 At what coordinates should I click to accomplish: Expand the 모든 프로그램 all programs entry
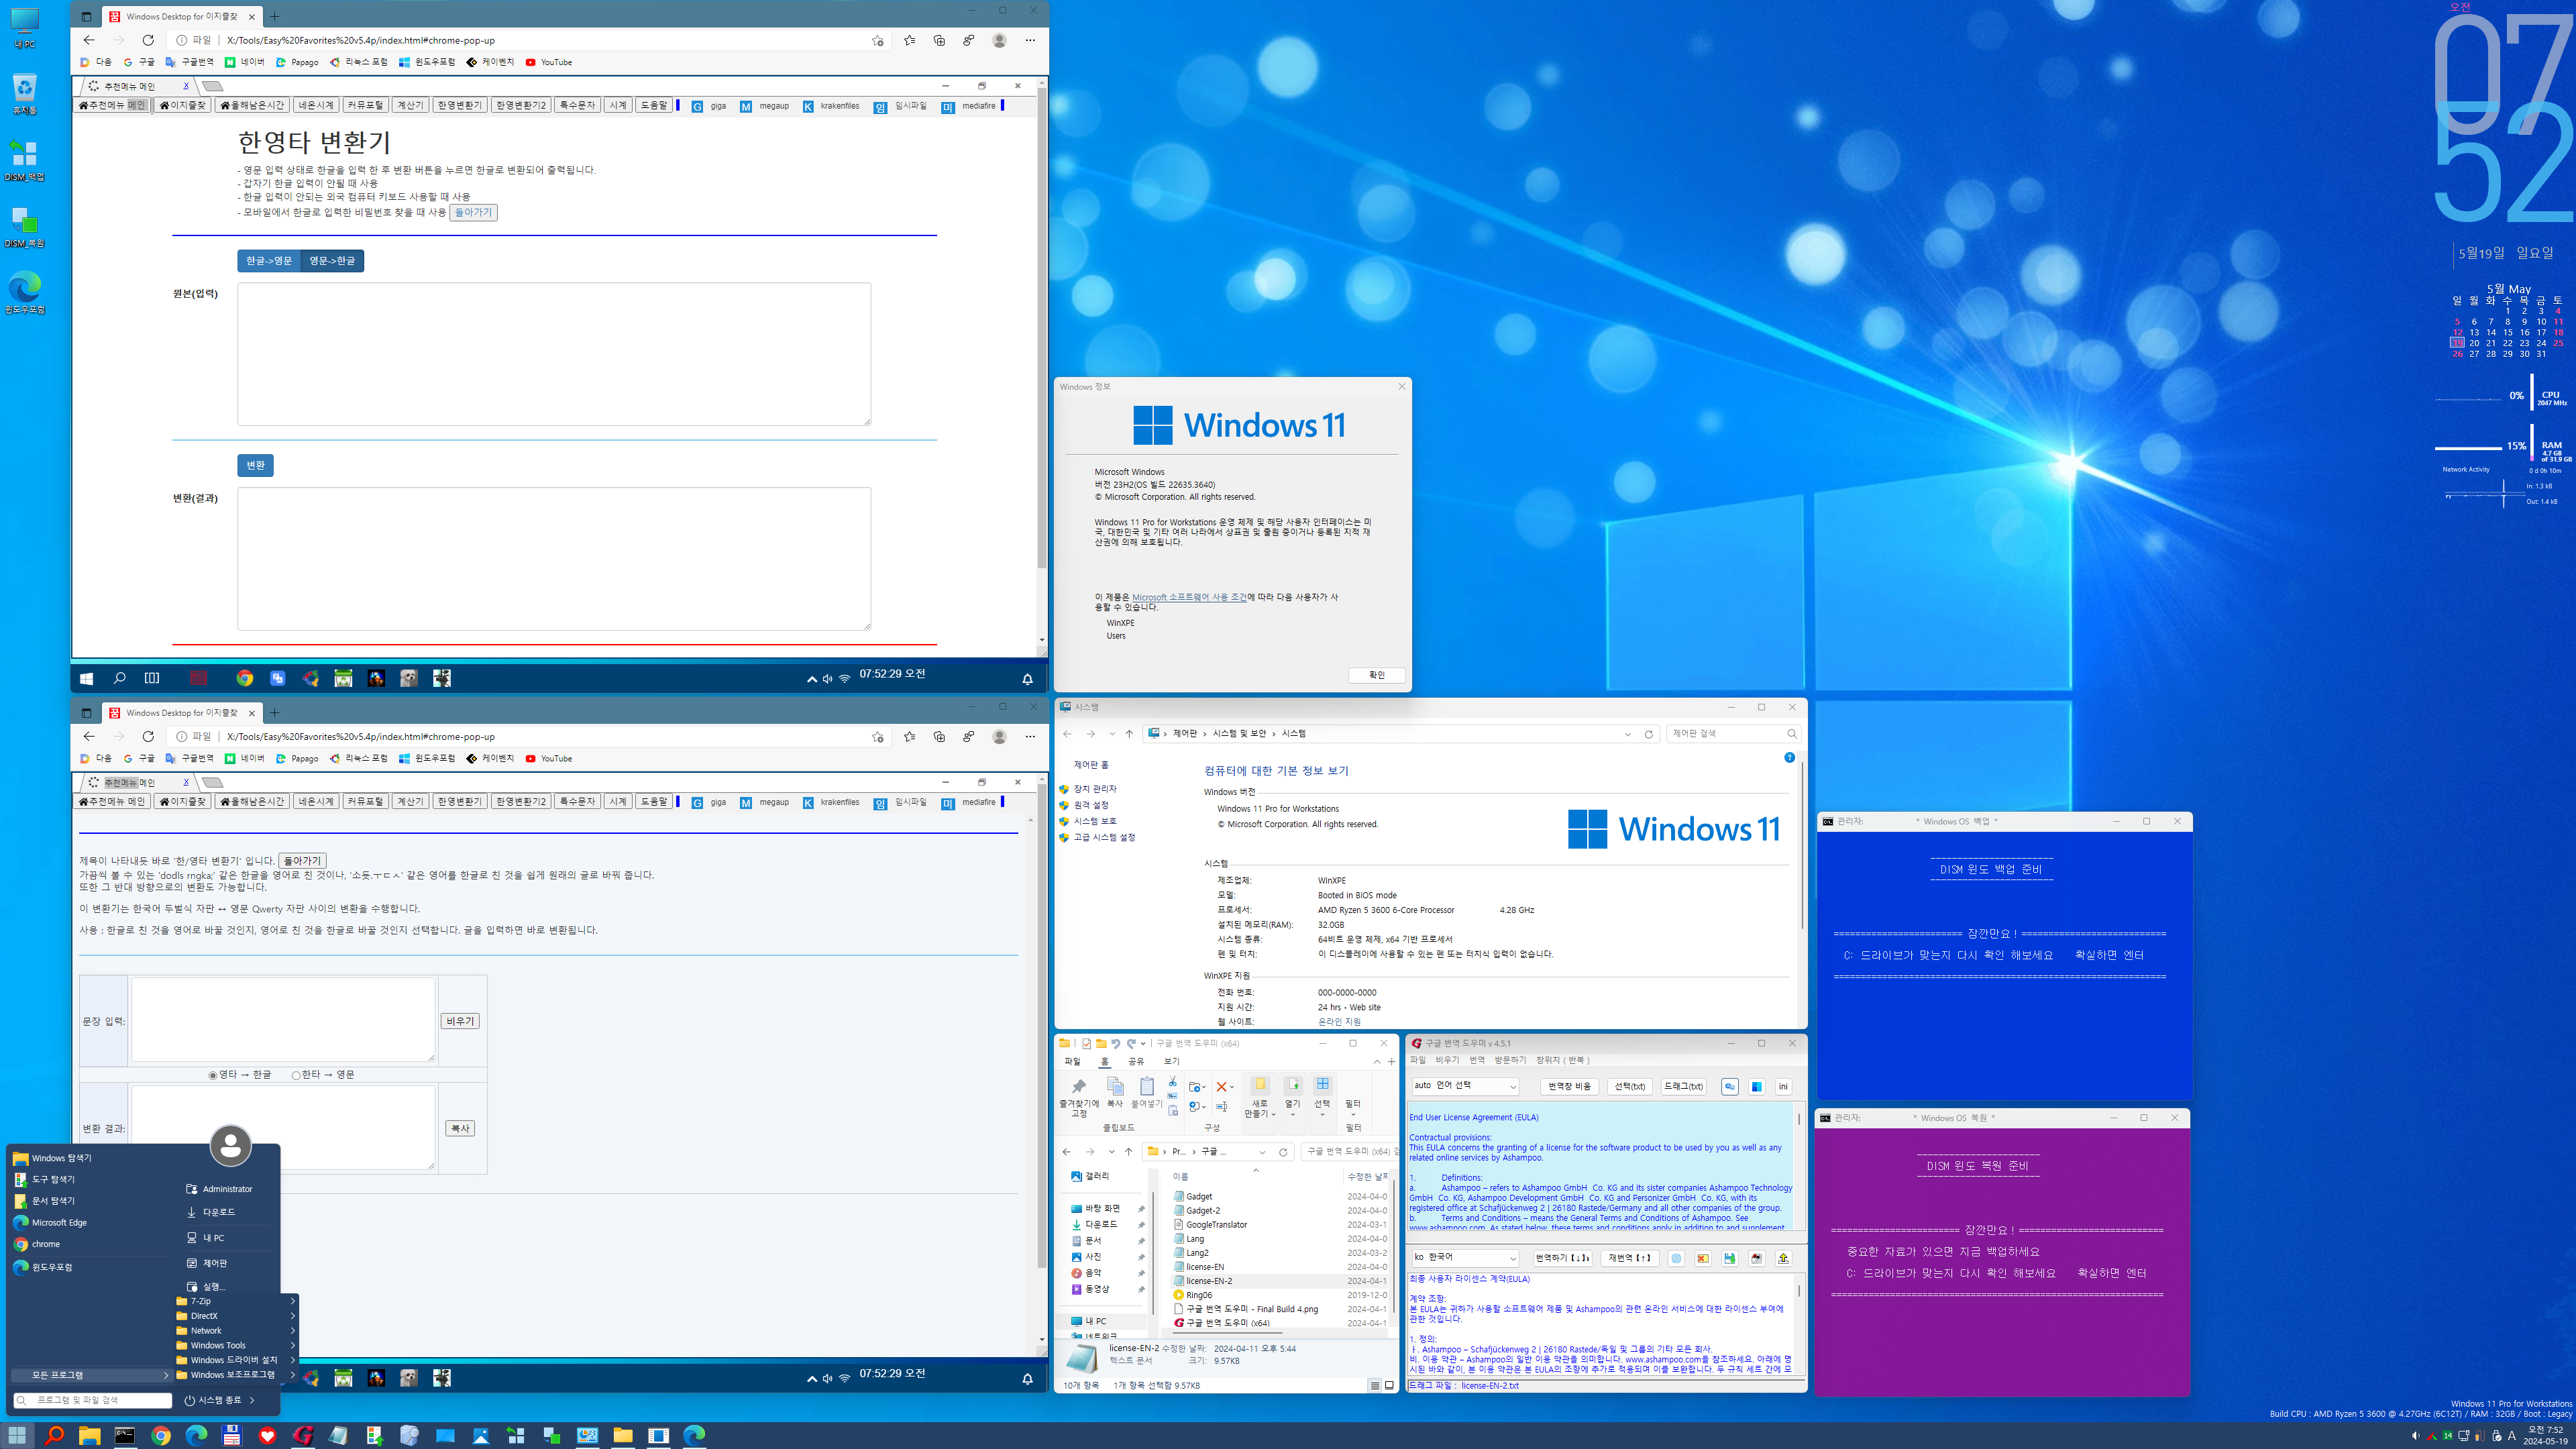click(91, 1375)
